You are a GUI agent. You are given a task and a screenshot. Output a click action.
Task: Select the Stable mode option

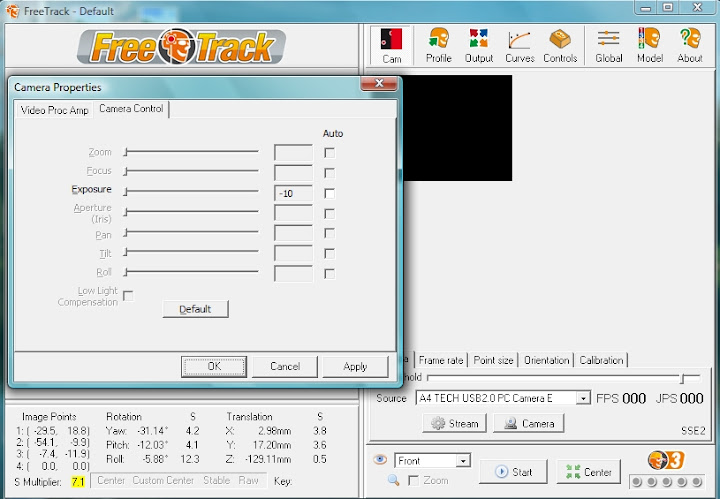216,480
